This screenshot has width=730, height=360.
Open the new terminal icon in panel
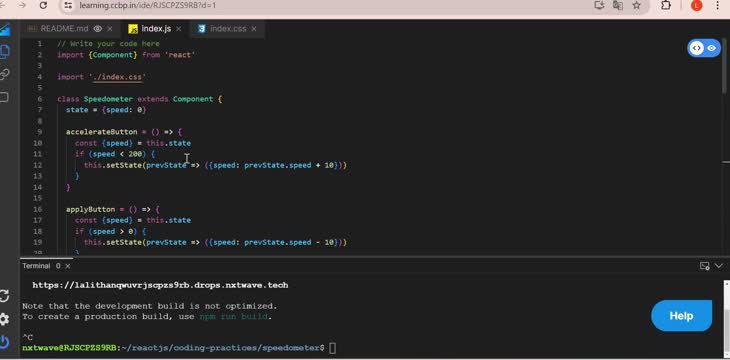click(x=704, y=266)
